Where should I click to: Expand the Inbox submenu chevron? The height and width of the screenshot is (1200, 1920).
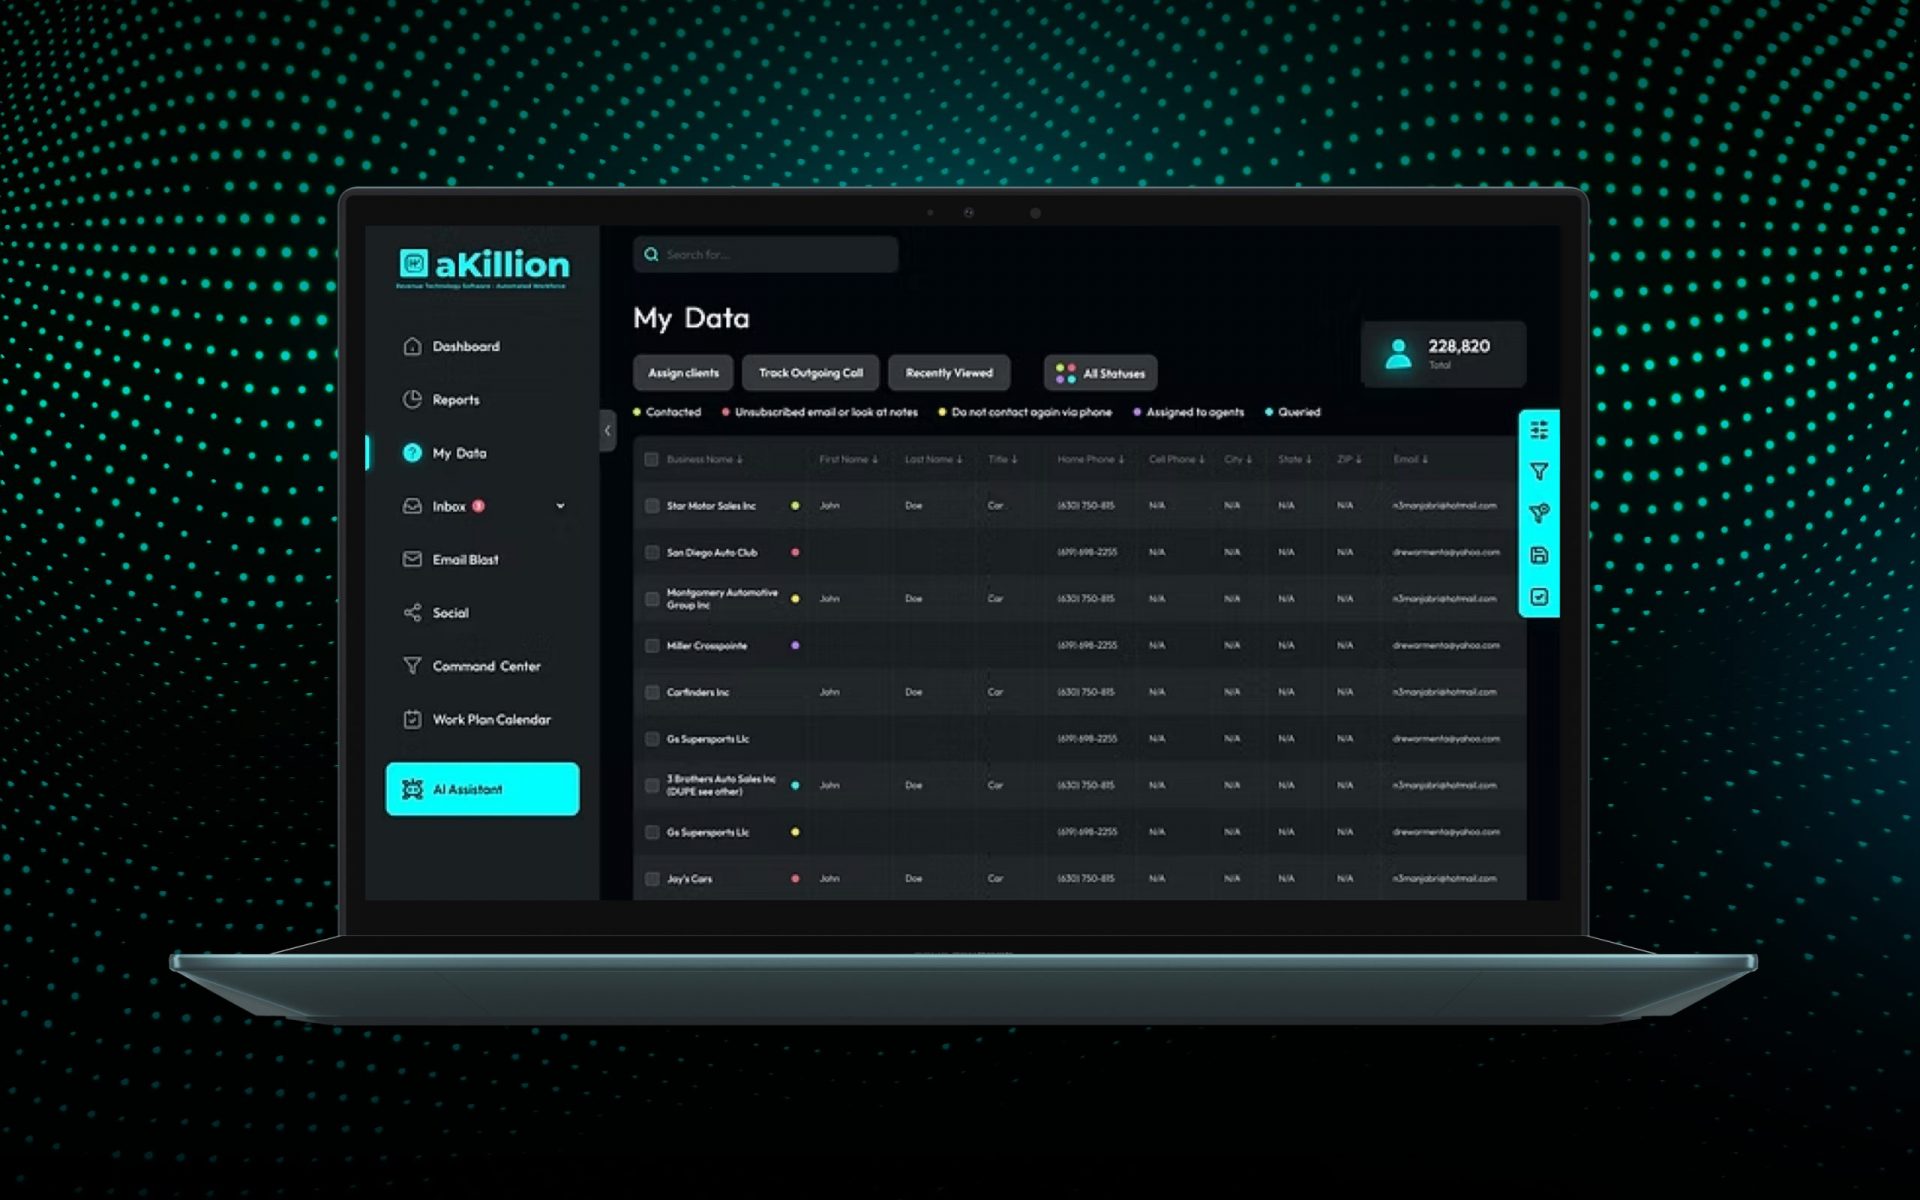[x=560, y=506]
